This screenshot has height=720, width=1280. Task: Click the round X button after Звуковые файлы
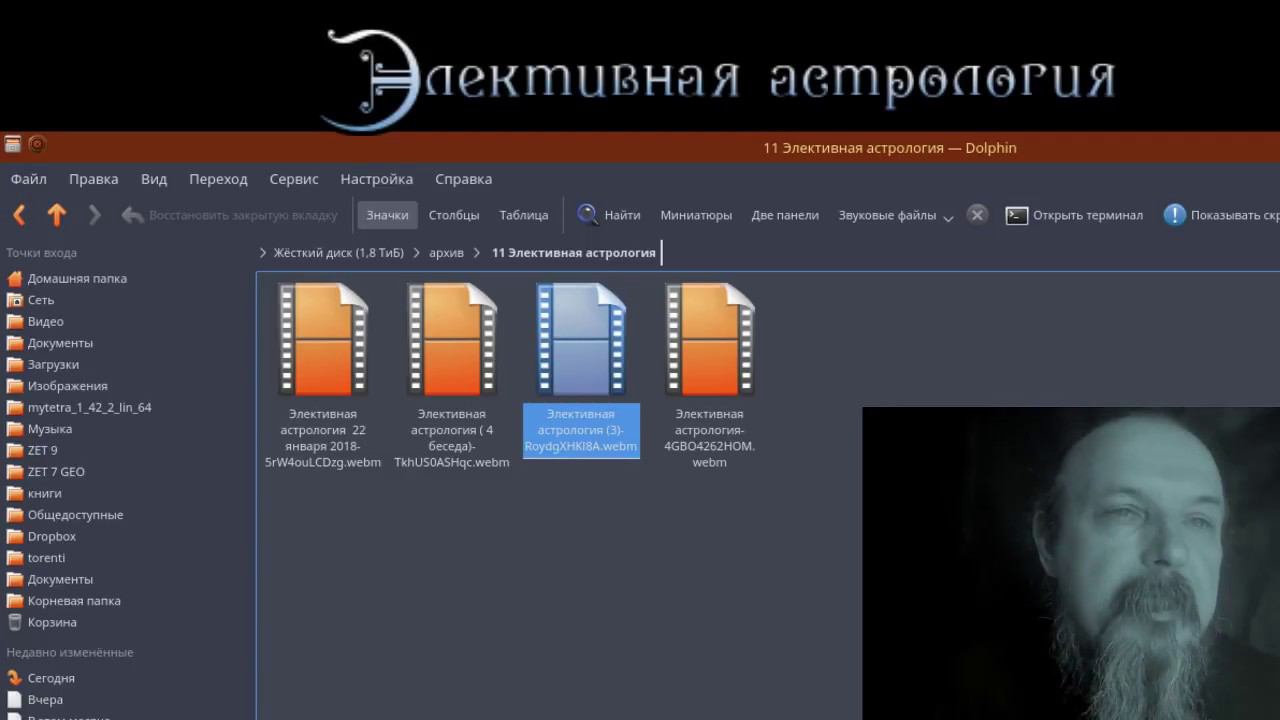pyautogui.click(x=977, y=215)
